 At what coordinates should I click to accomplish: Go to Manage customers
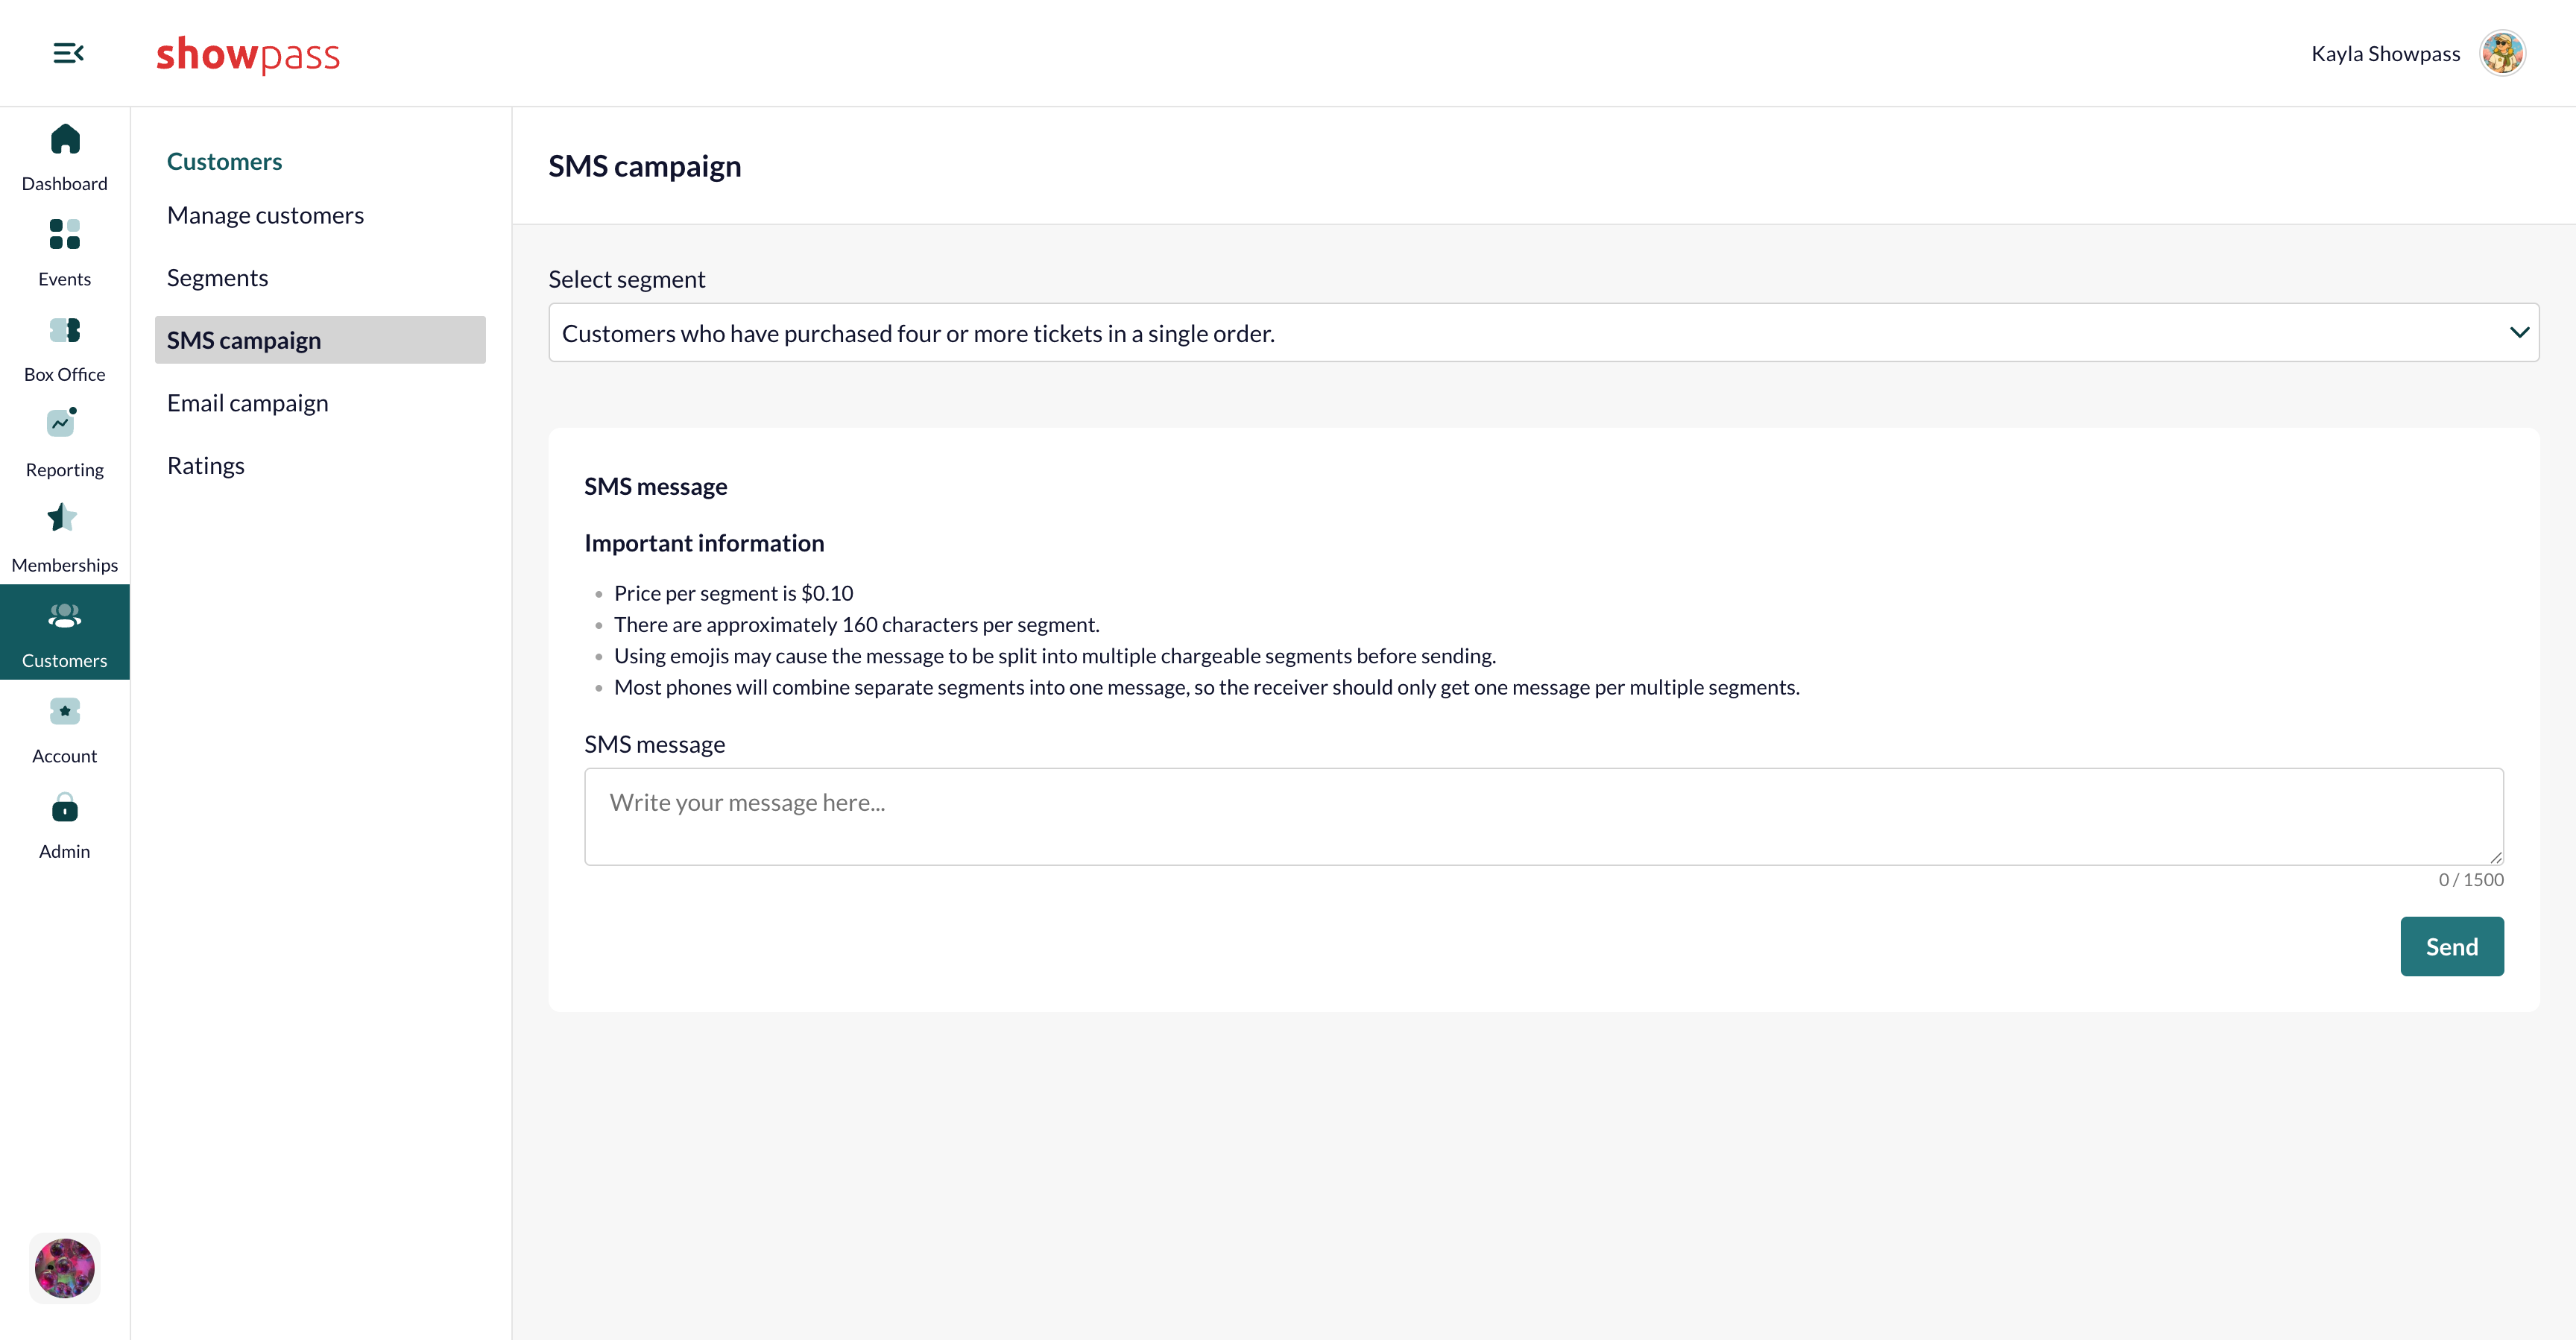[265, 214]
